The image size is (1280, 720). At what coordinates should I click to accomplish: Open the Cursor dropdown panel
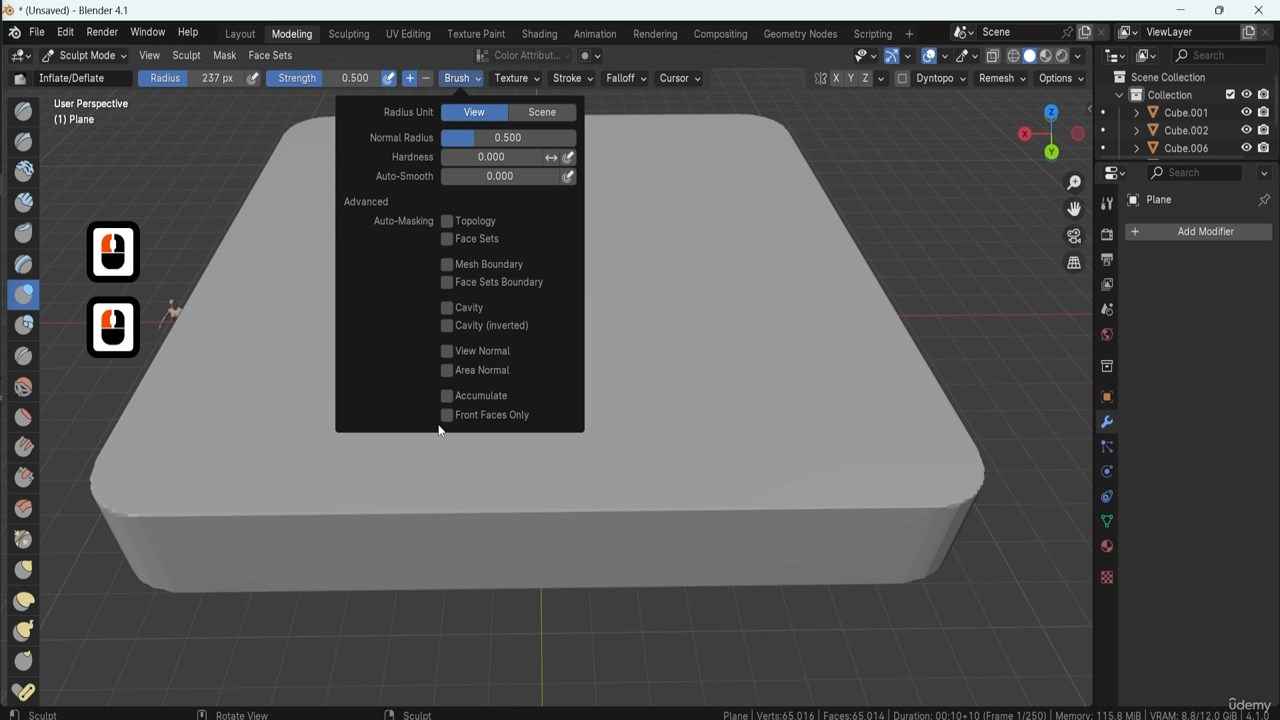(680, 78)
